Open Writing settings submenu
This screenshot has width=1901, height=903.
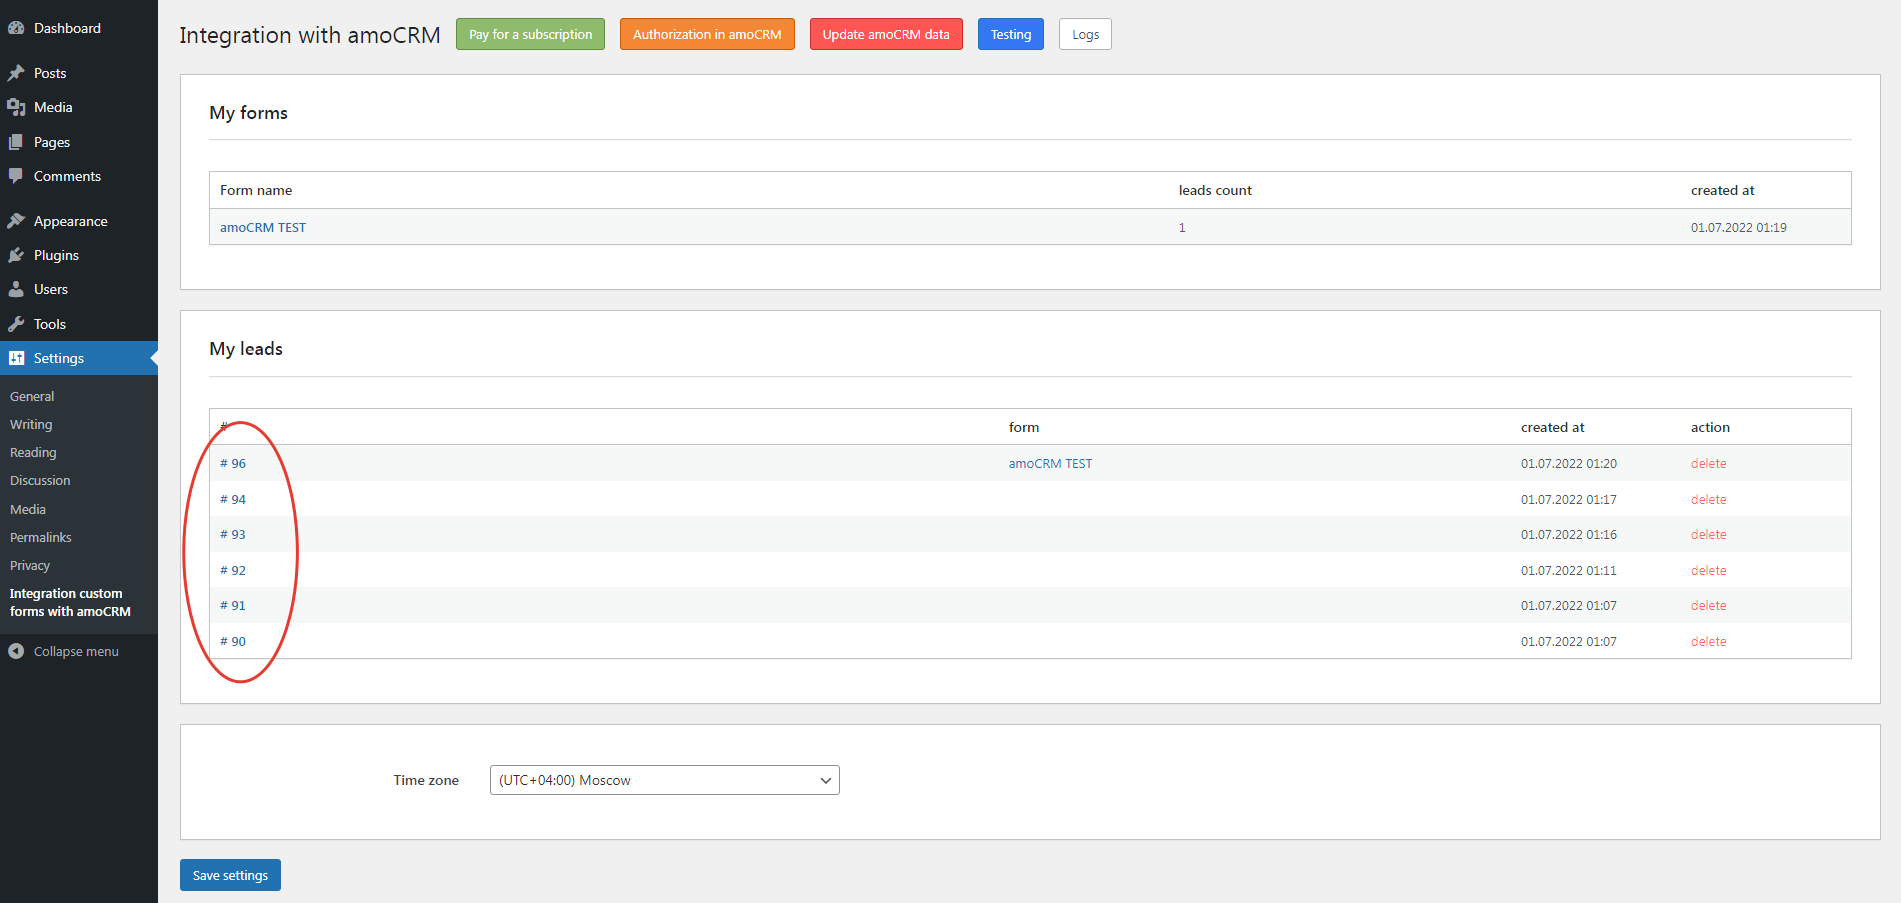point(31,424)
